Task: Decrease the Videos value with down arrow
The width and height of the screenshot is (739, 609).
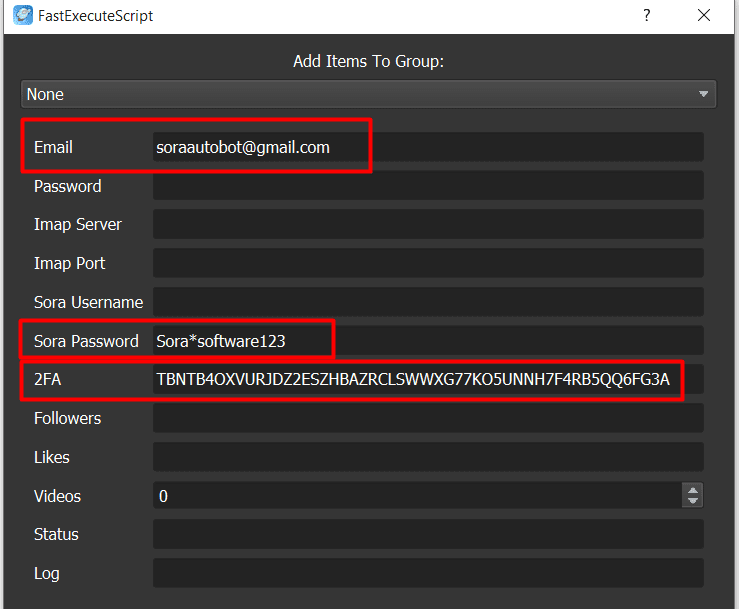Action: point(692,502)
